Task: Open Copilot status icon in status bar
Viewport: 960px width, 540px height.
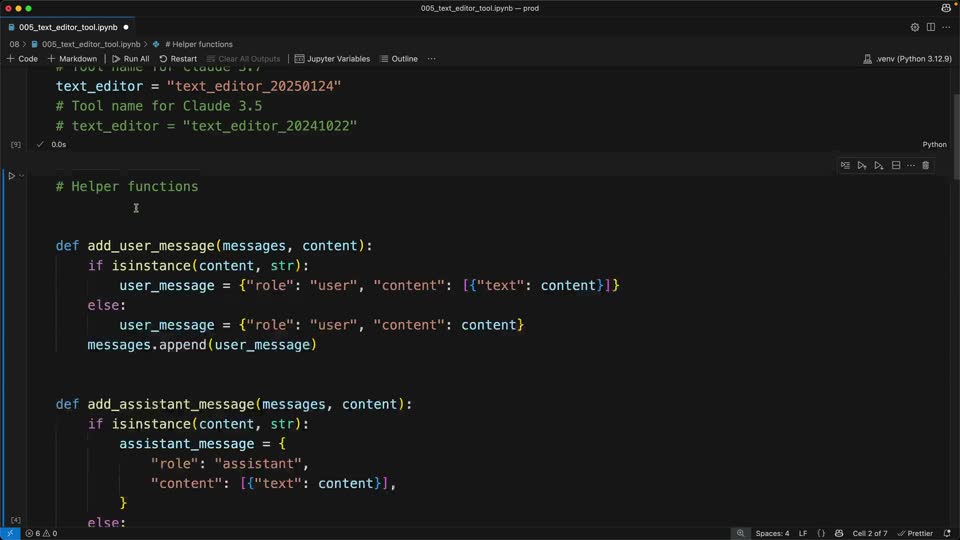Action: point(839,533)
